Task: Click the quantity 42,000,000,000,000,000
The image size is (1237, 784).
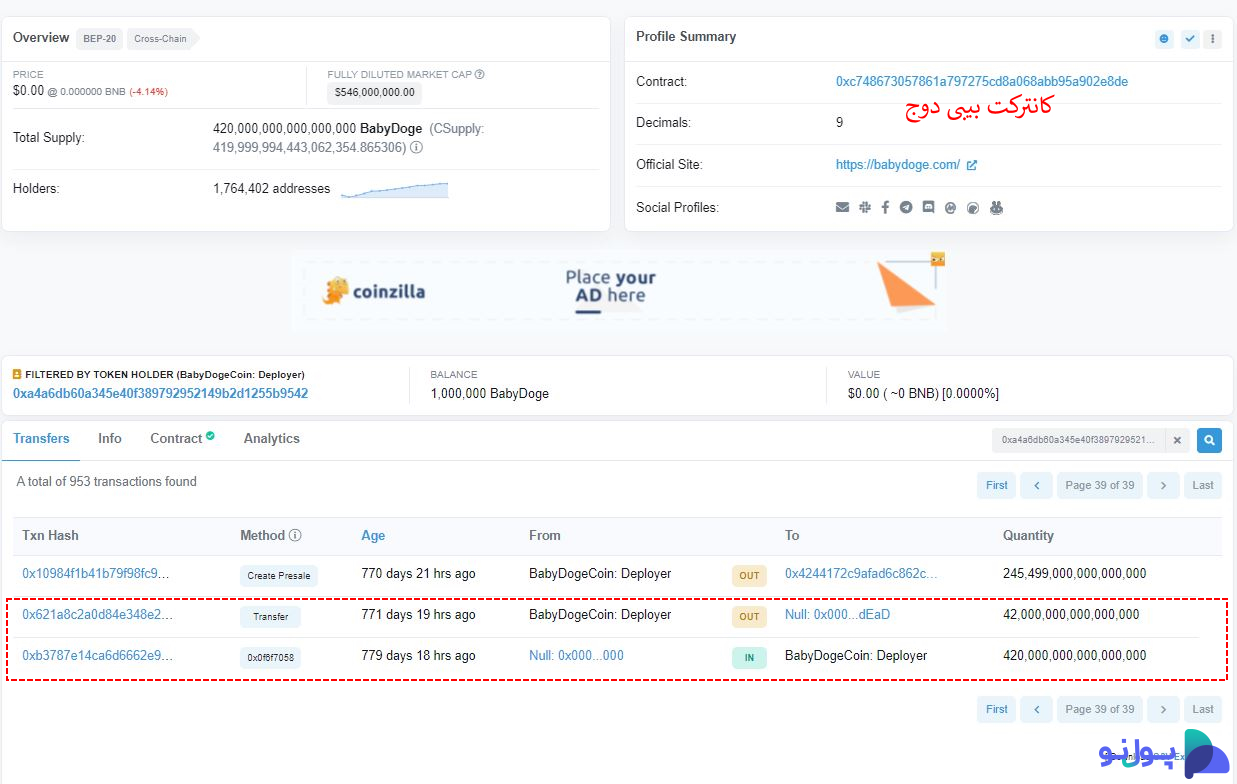Action: [1071, 615]
